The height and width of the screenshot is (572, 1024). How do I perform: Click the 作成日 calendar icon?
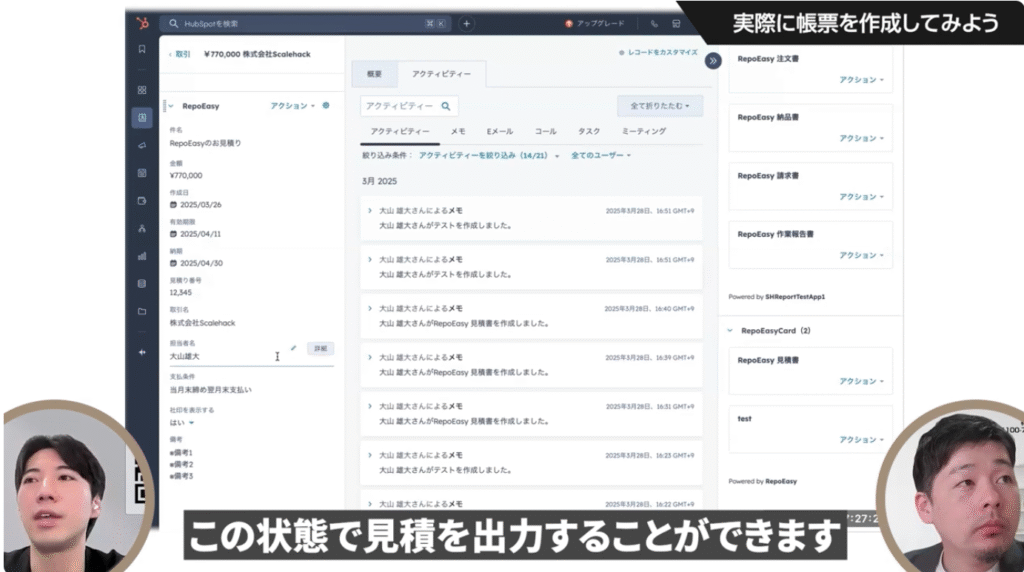(173, 204)
